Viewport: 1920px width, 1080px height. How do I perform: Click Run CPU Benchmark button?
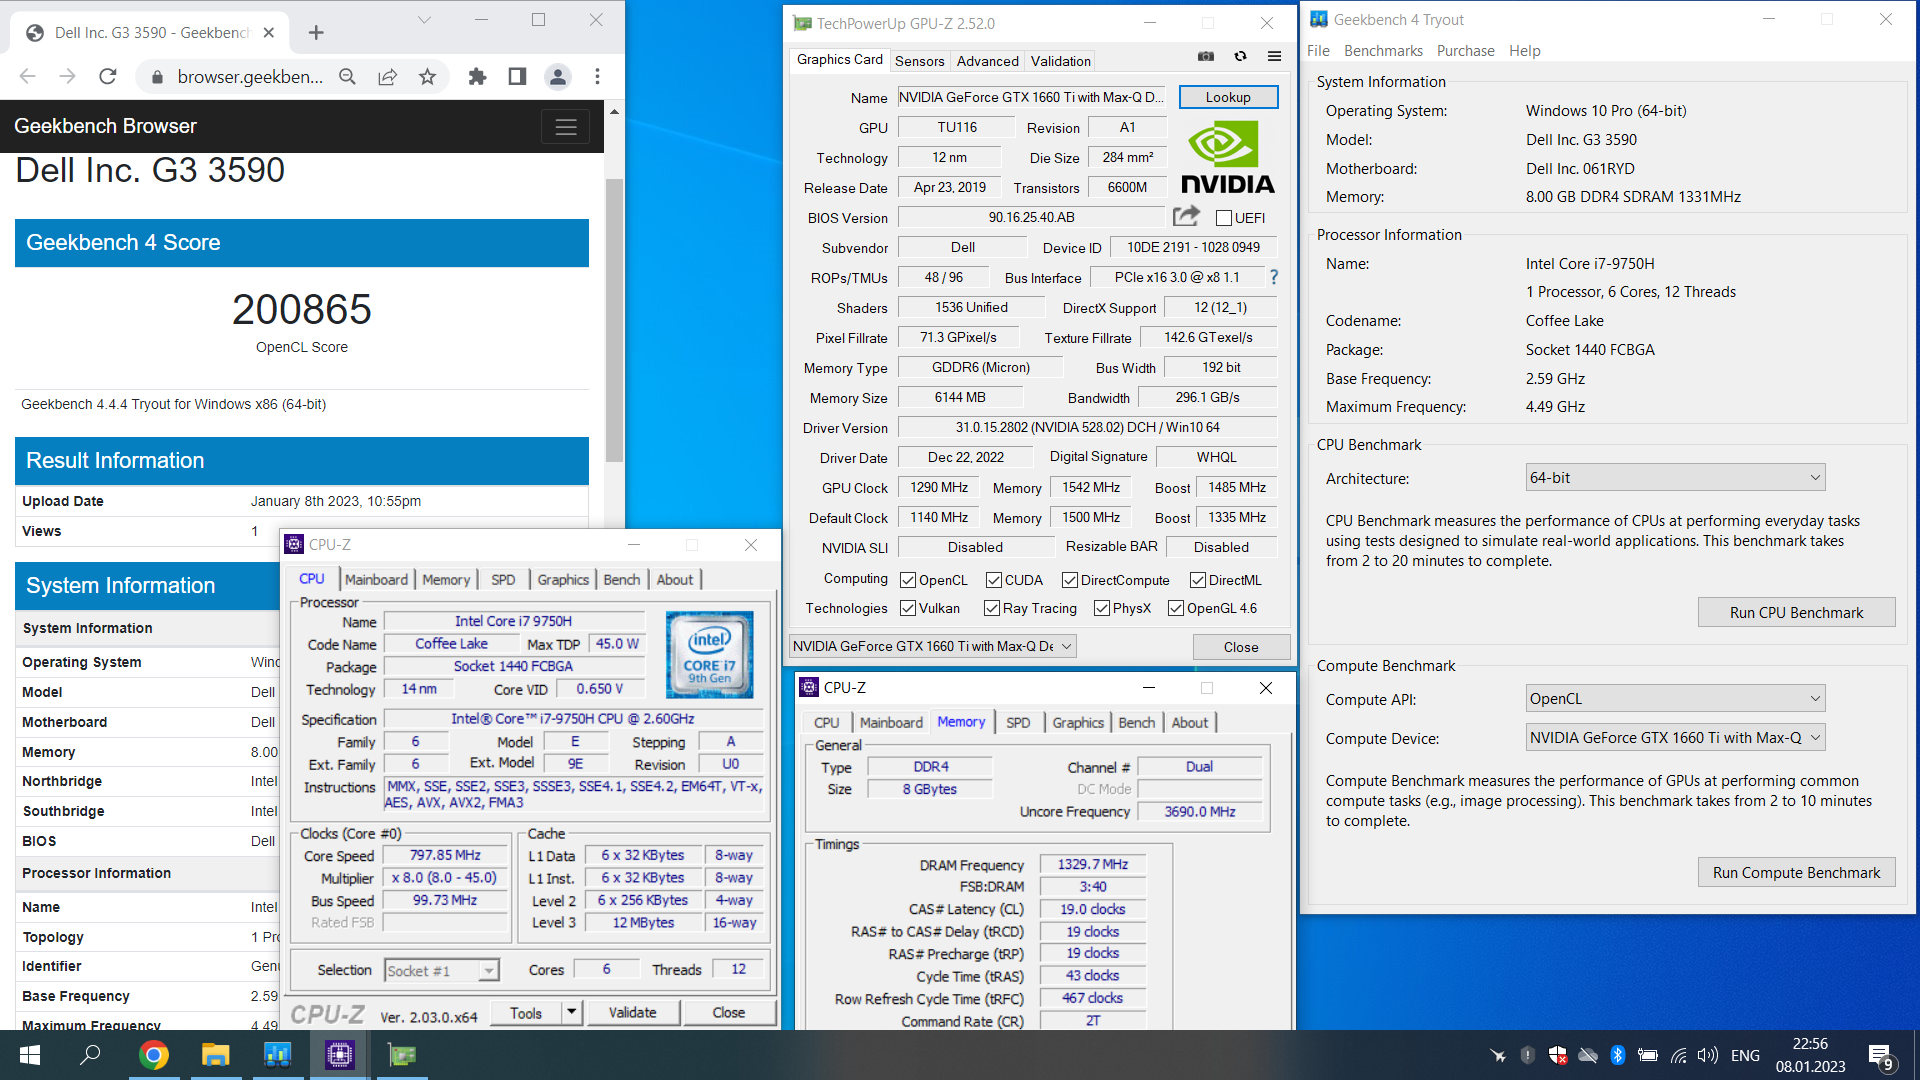click(x=1796, y=612)
